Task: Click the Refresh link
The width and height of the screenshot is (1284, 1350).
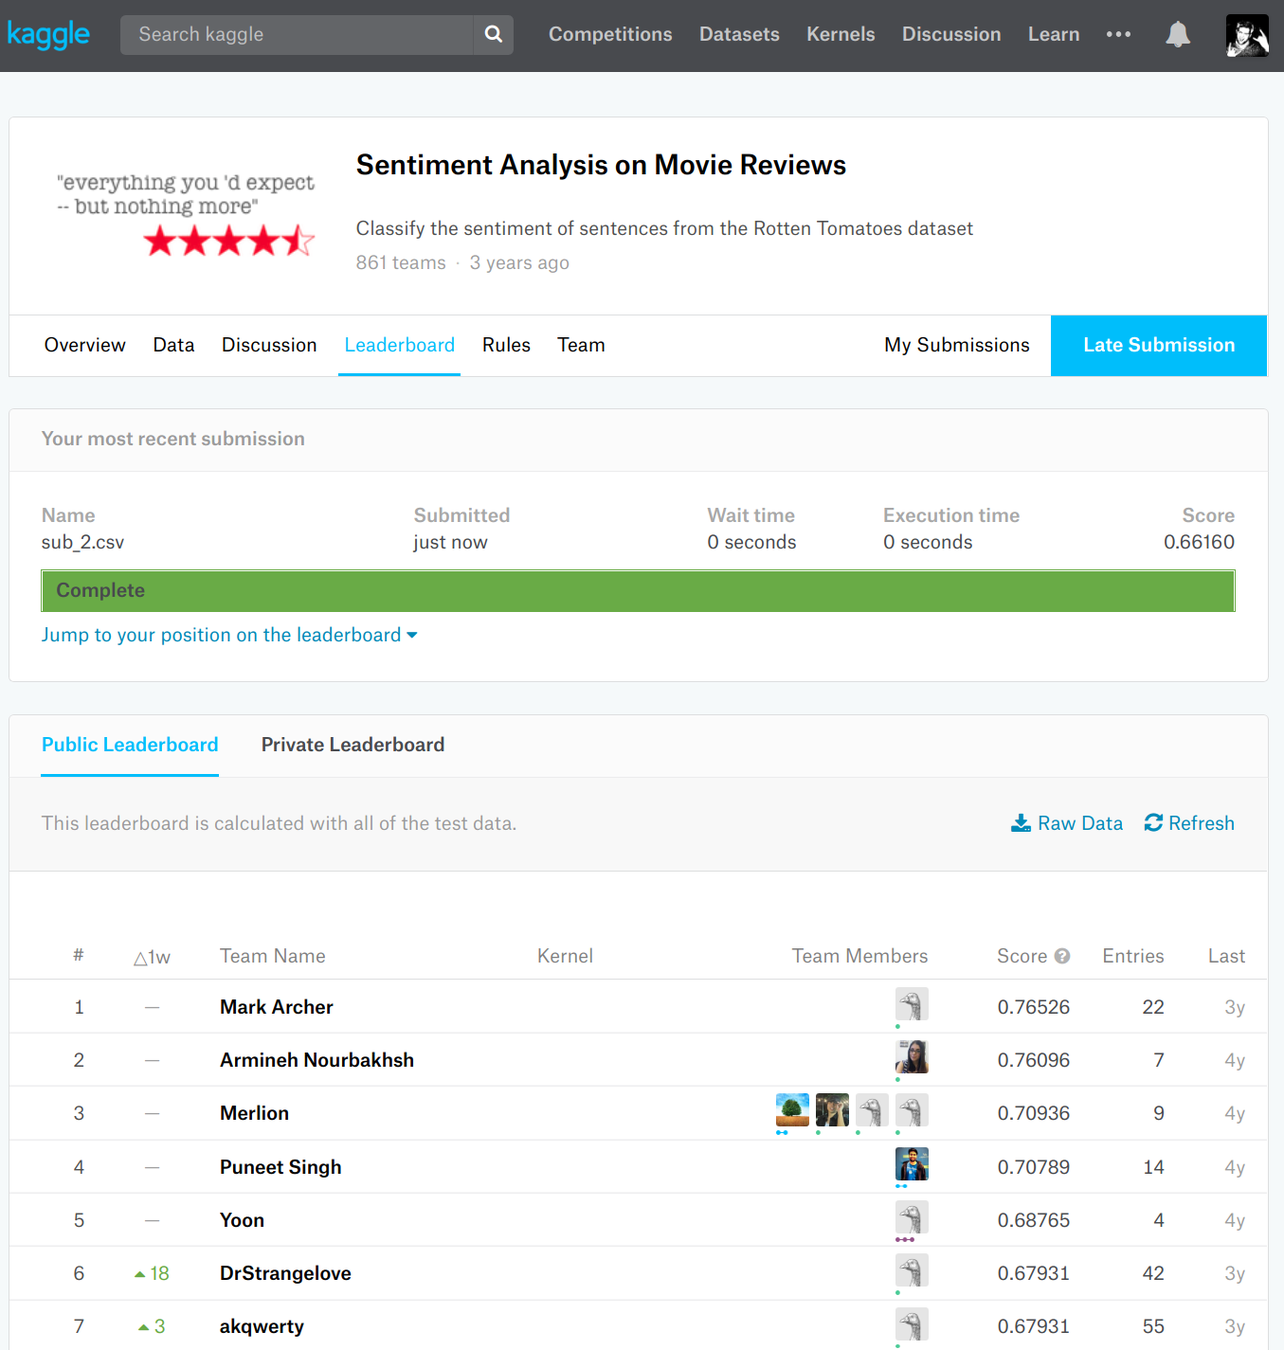Action: [1201, 823]
